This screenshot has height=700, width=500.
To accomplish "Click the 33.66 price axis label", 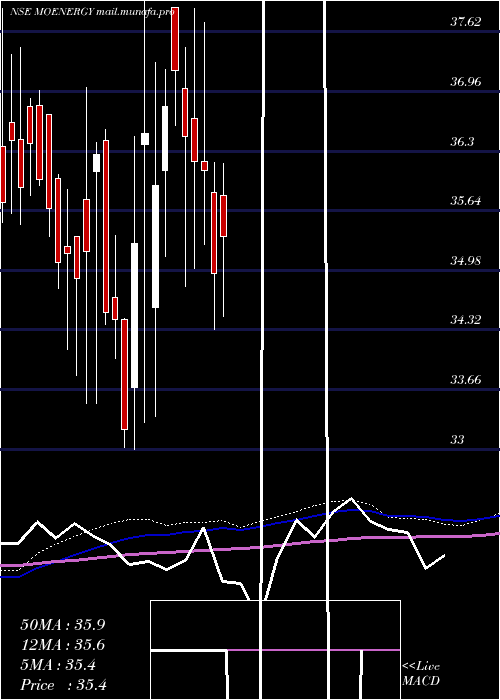I will (x=466, y=380).
